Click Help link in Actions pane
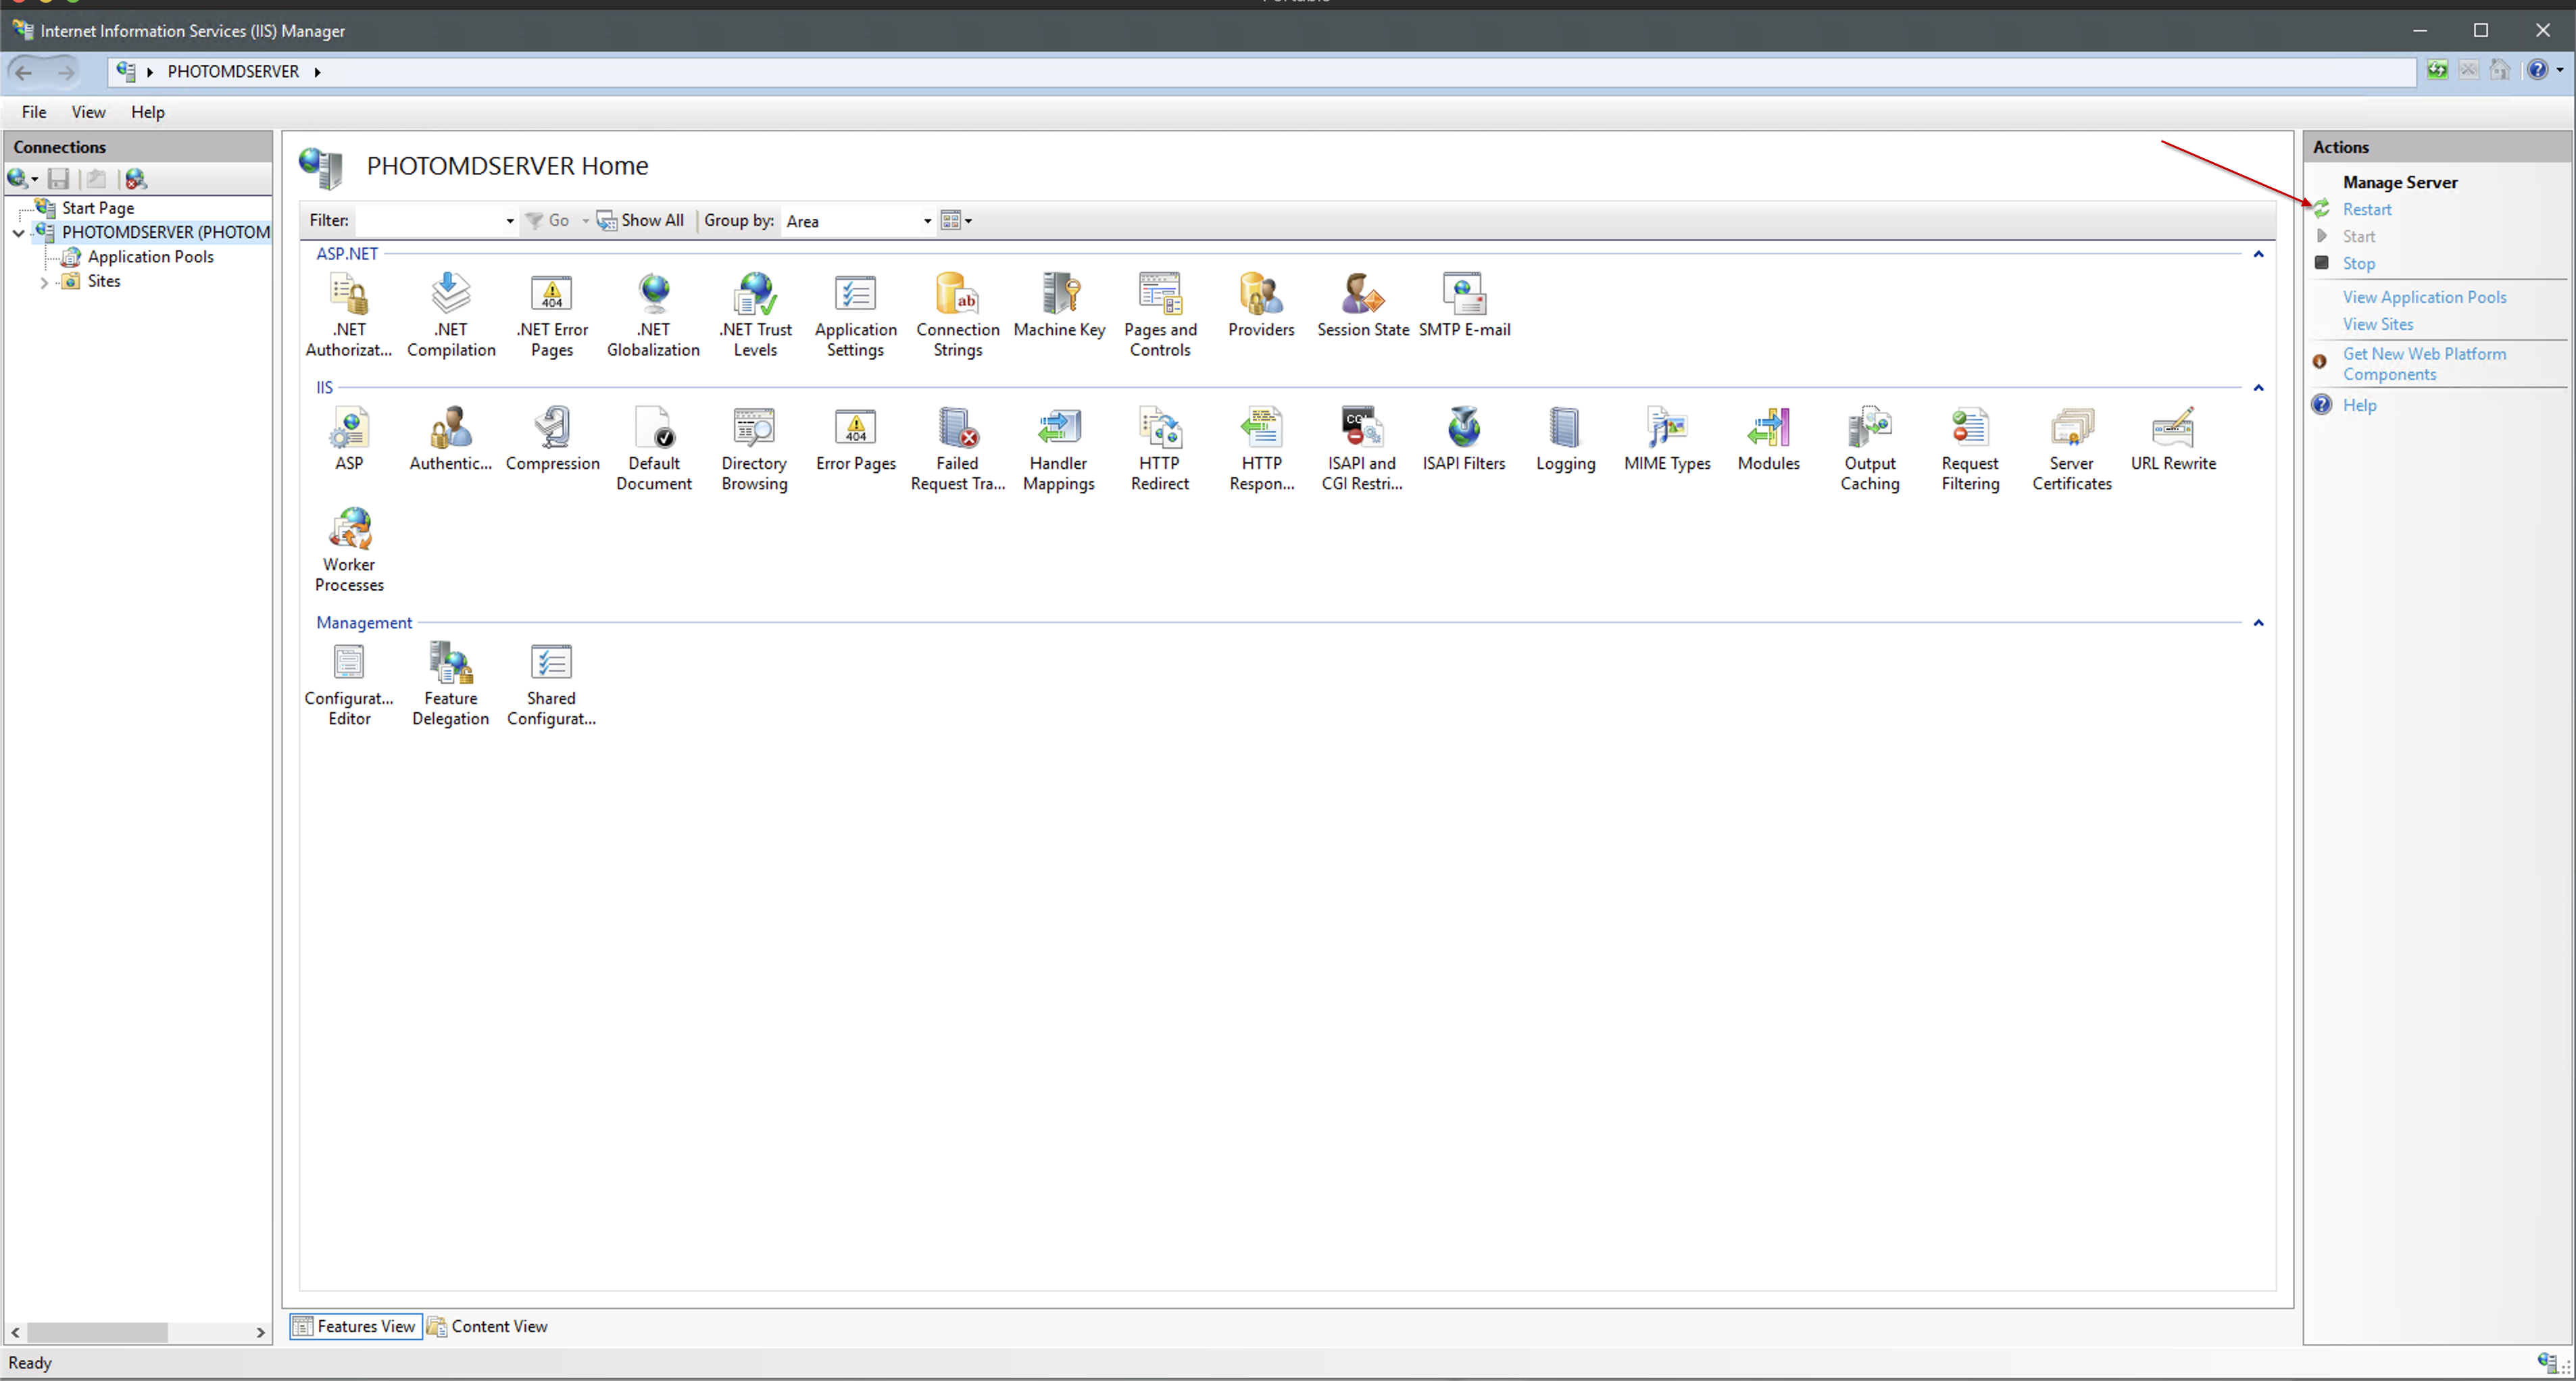This screenshot has height=1381, width=2576. click(2360, 405)
